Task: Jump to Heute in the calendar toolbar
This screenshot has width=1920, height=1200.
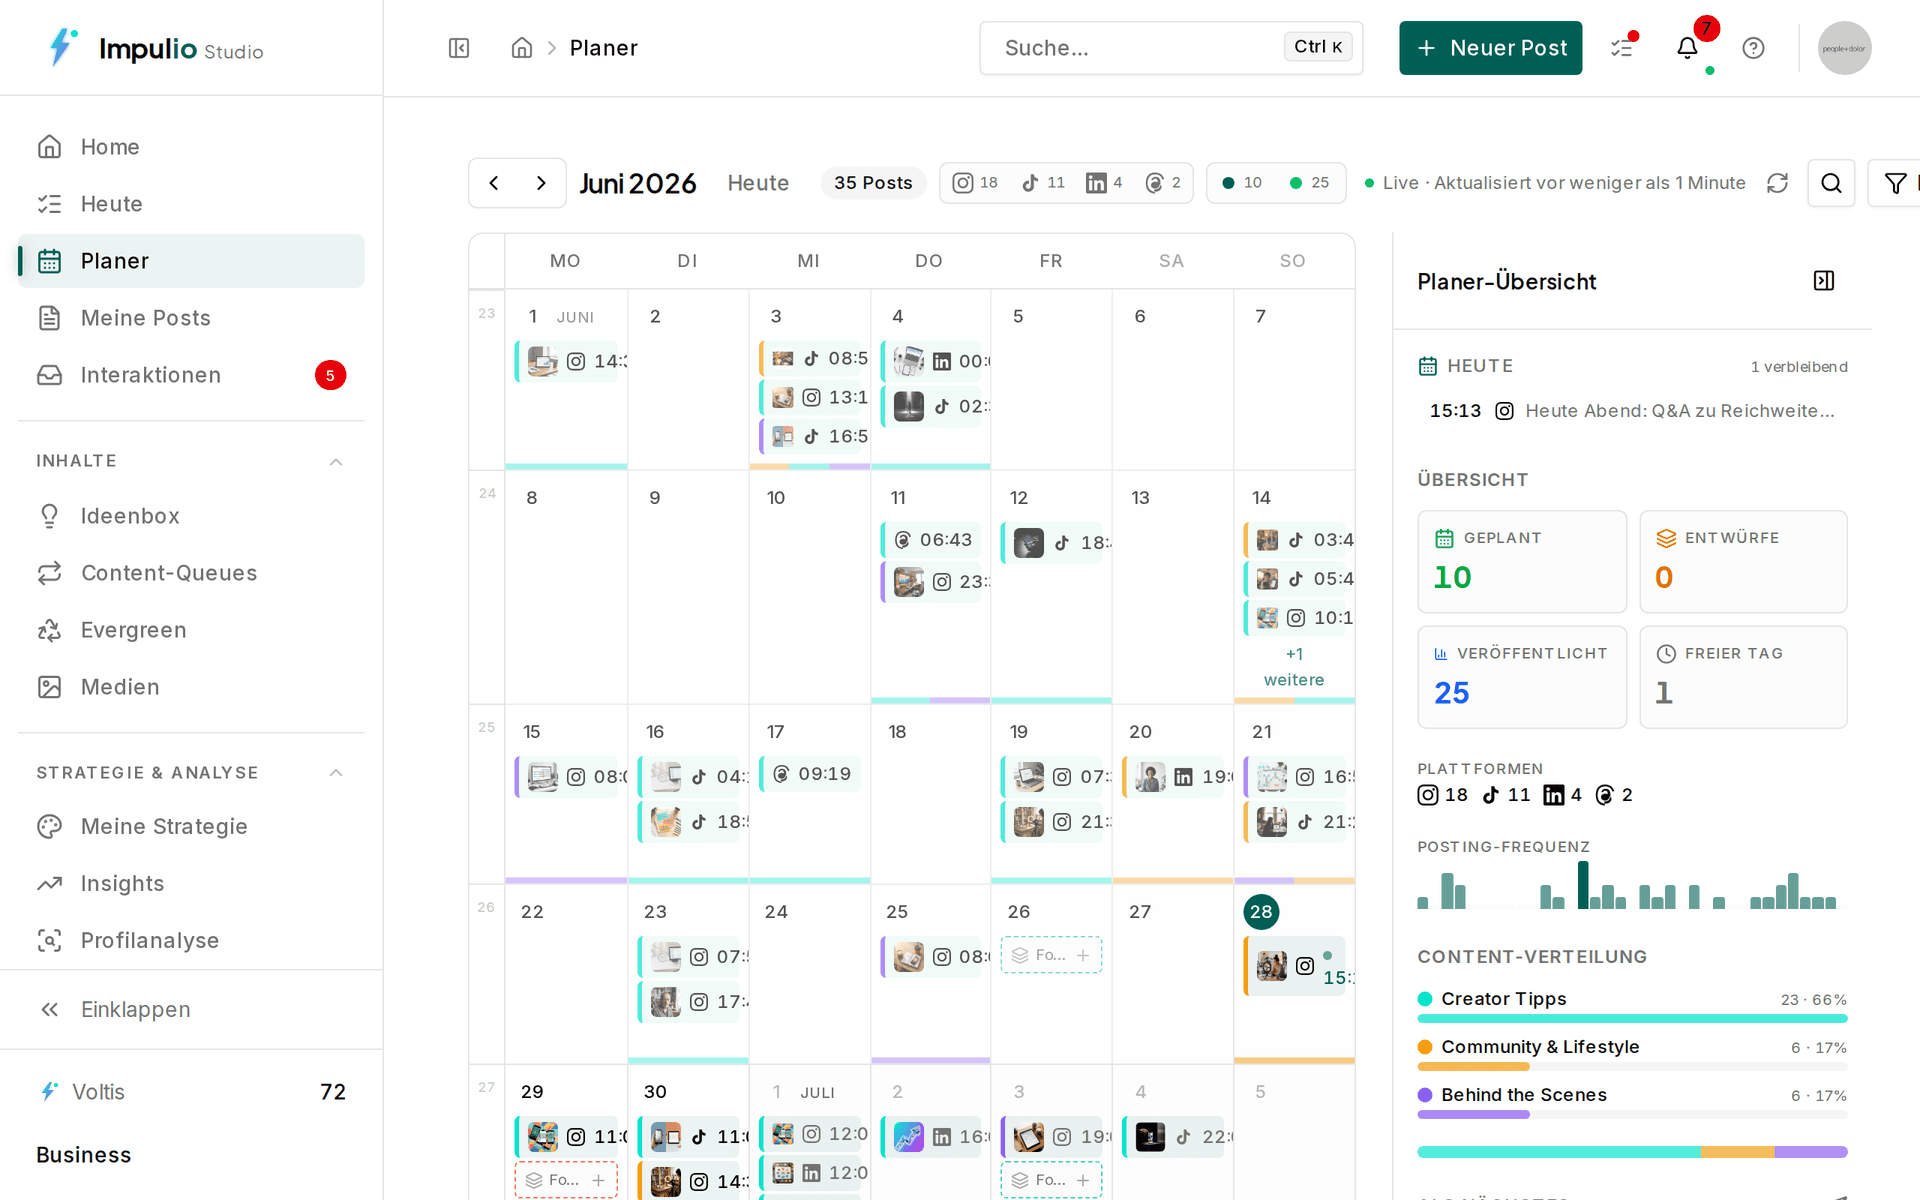Action: [758, 183]
